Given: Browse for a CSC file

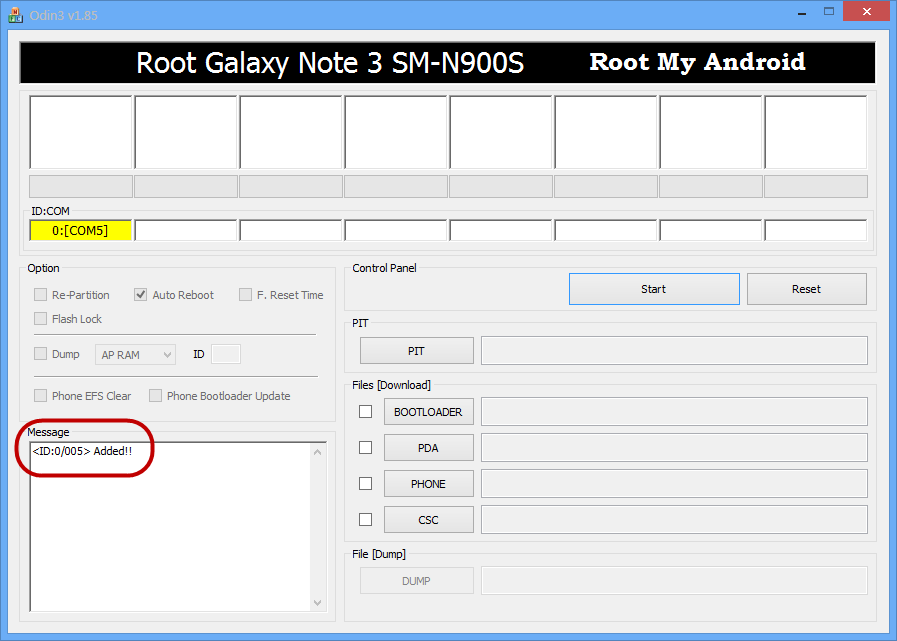Looking at the screenshot, I should click(428, 520).
